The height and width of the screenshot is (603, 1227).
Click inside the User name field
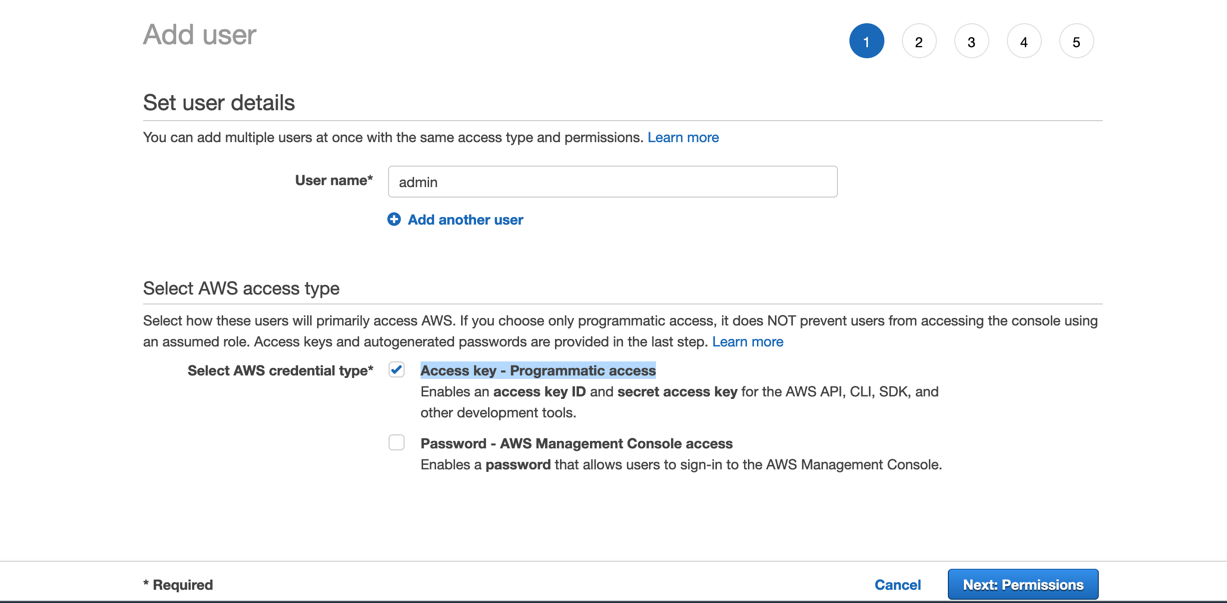point(612,181)
